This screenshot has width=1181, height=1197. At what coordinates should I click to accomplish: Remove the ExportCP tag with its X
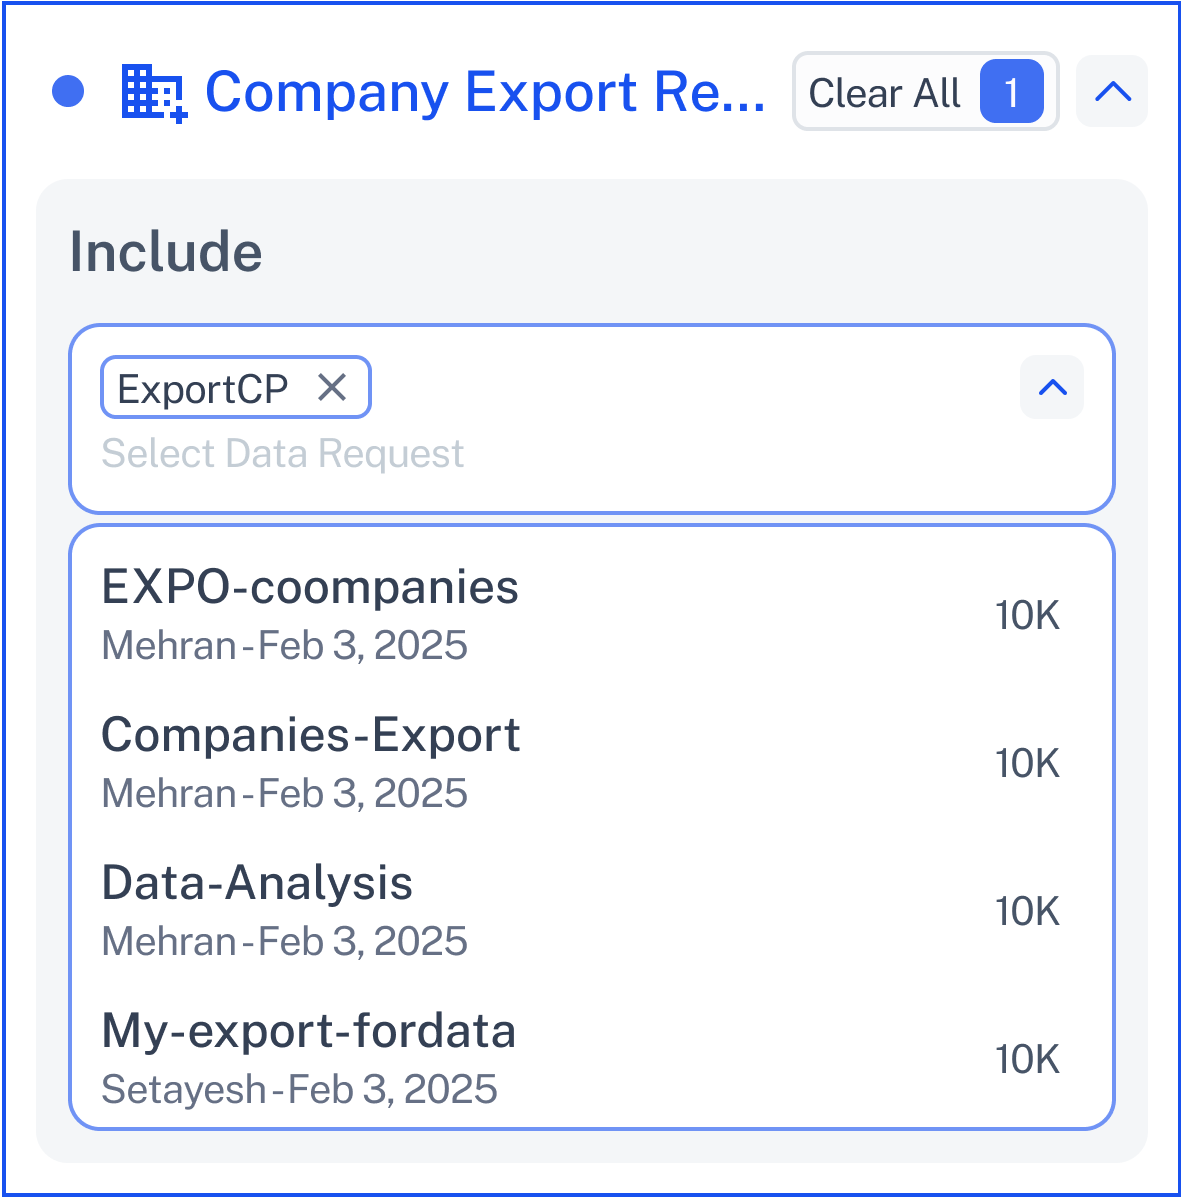(x=332, y=388)
